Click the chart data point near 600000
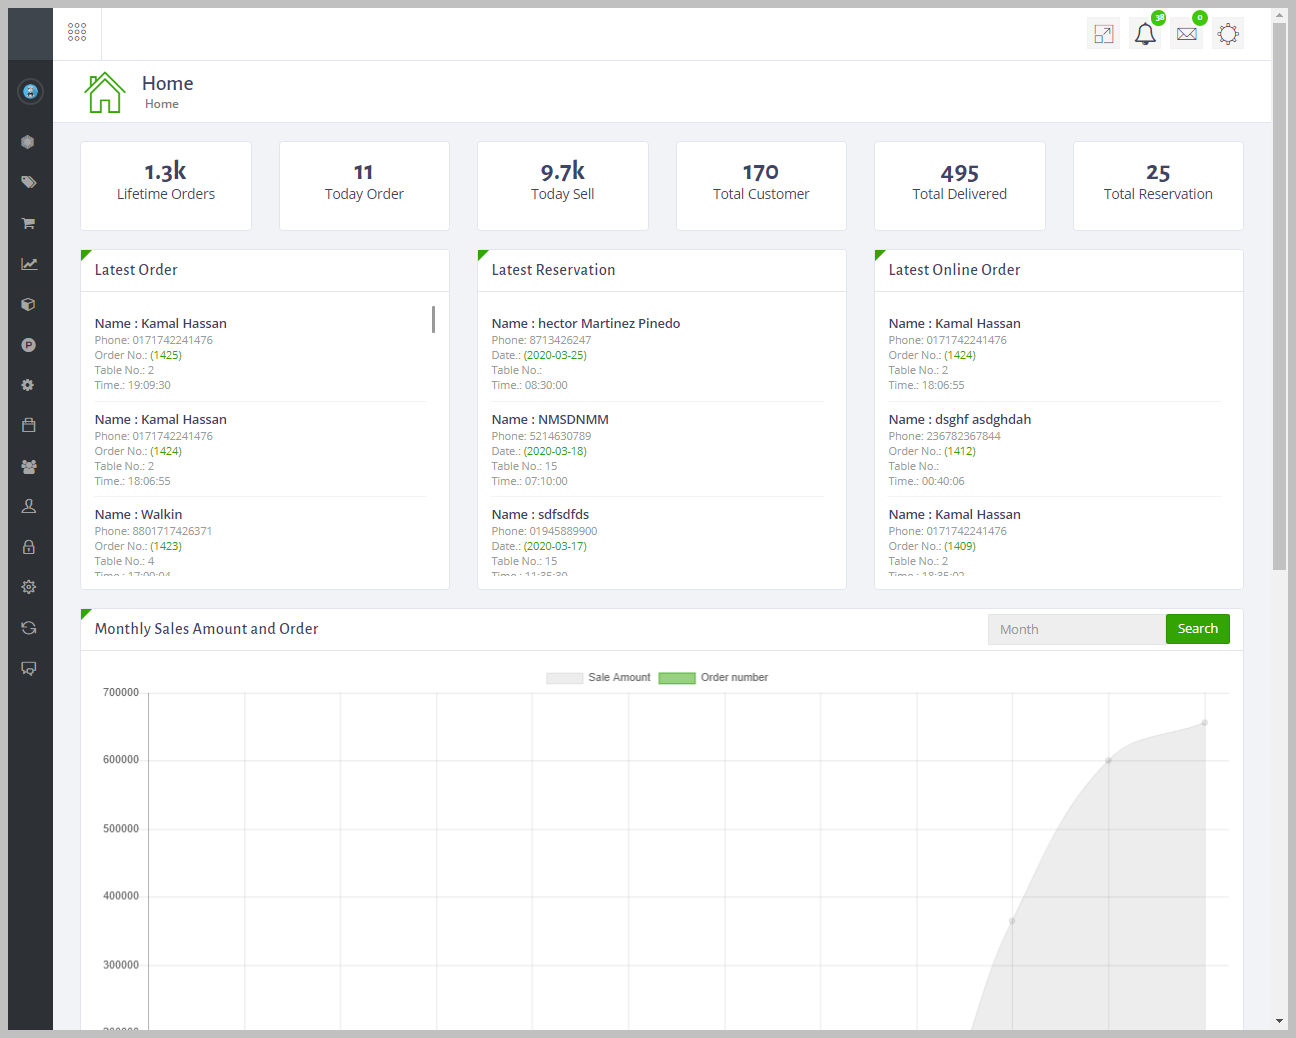Screen dimensions: 1296x1038 coord(1108,761)
